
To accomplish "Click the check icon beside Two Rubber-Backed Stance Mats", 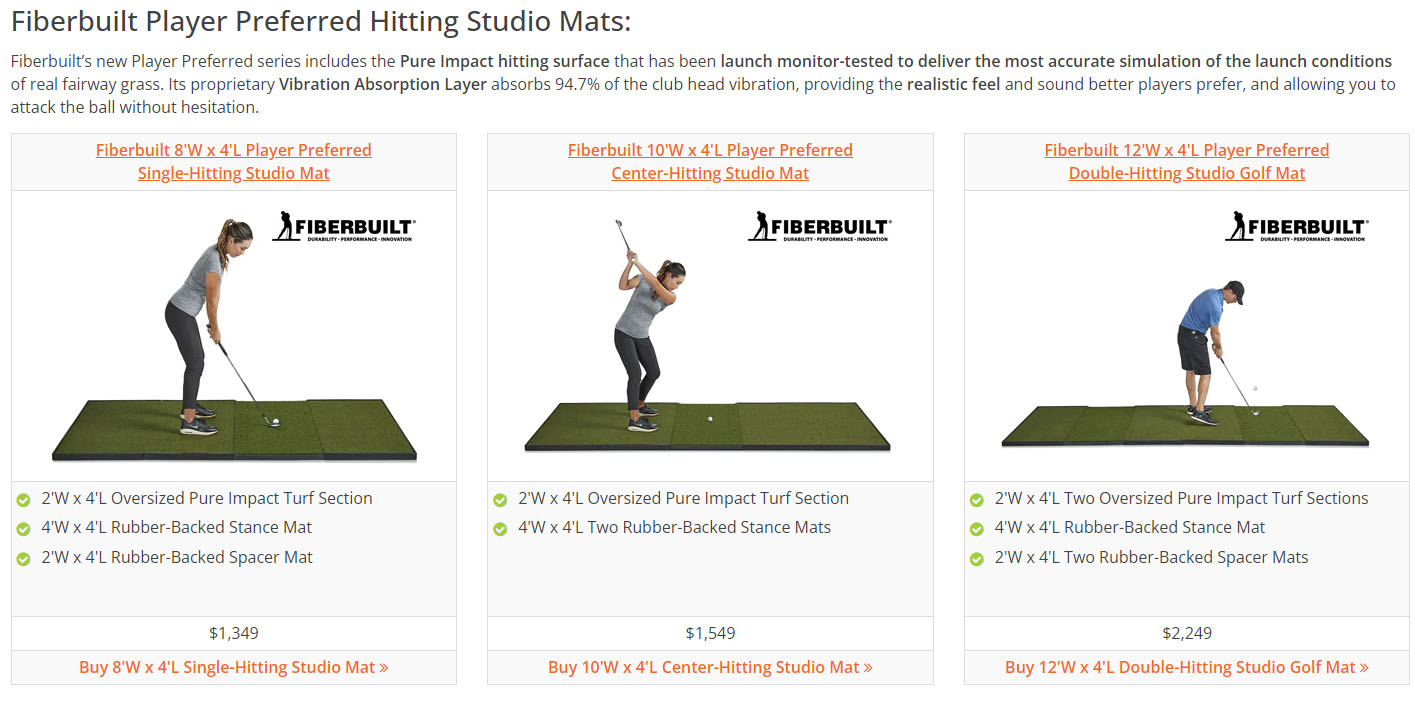I will (500, 529).
